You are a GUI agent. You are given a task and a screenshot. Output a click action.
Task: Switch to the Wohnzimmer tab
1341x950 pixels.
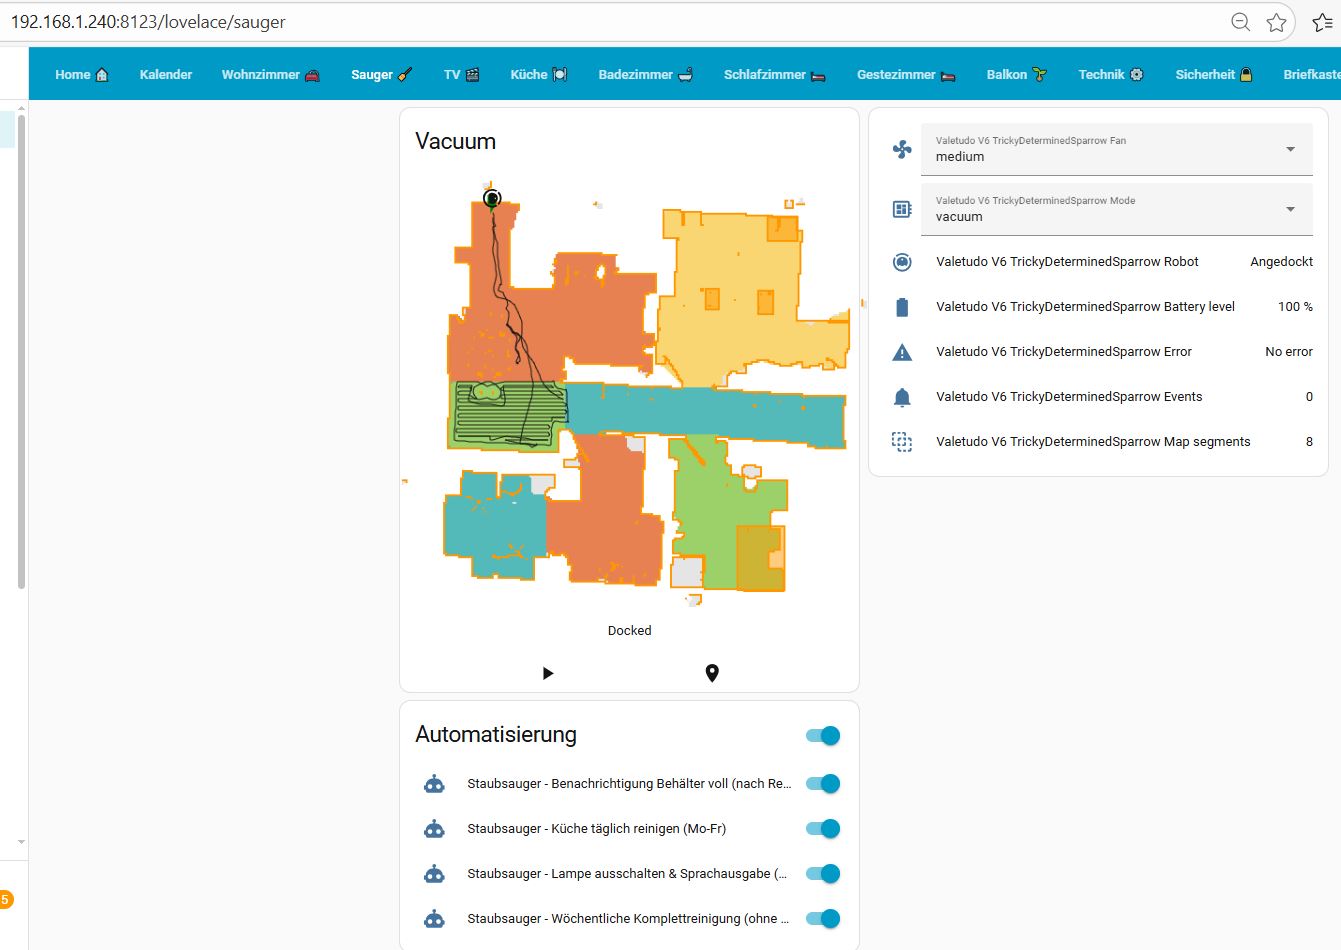tap(270, 74)
